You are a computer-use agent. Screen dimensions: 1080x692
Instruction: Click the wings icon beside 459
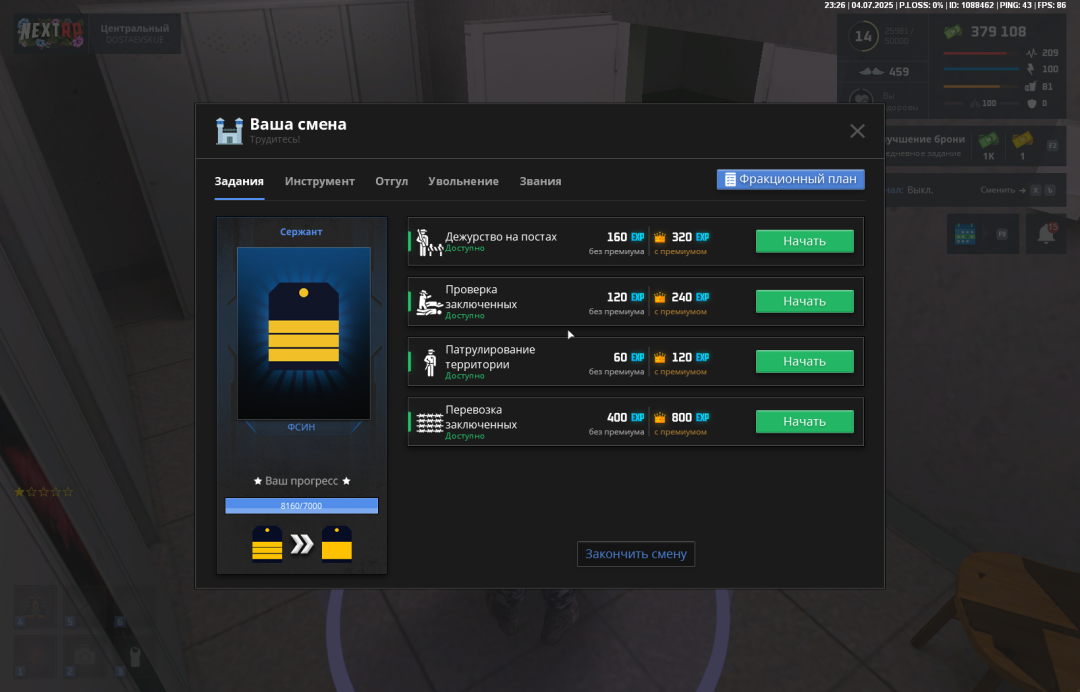(x=871, y=72)
